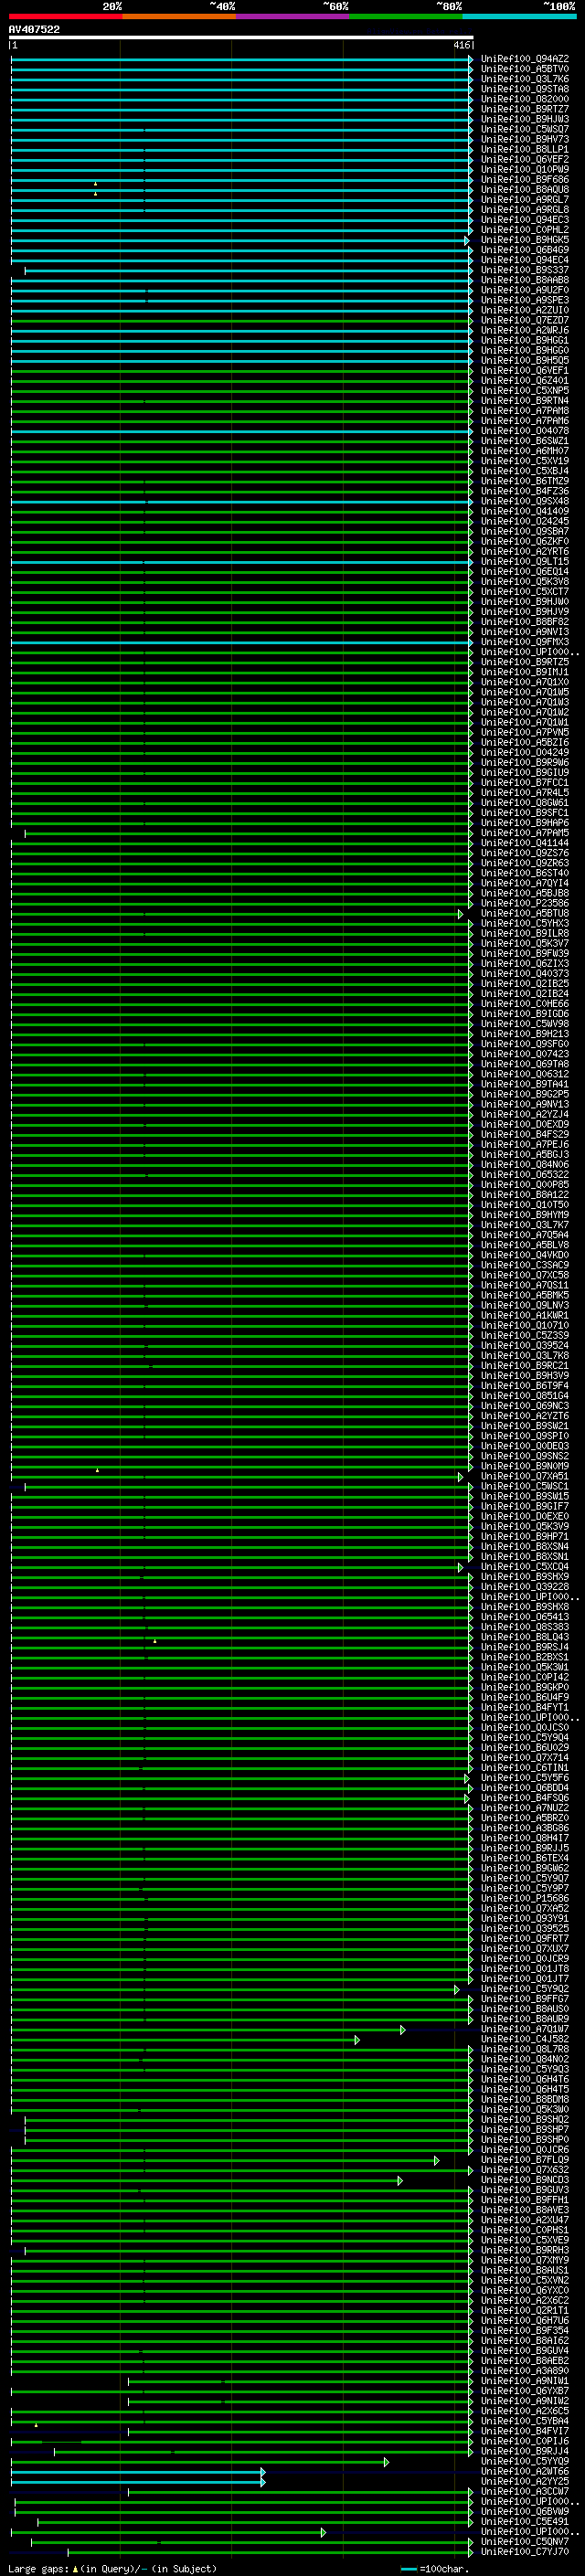
Task: Select the UniRef100_Q69NC3 label
Action: point(525,1406)
